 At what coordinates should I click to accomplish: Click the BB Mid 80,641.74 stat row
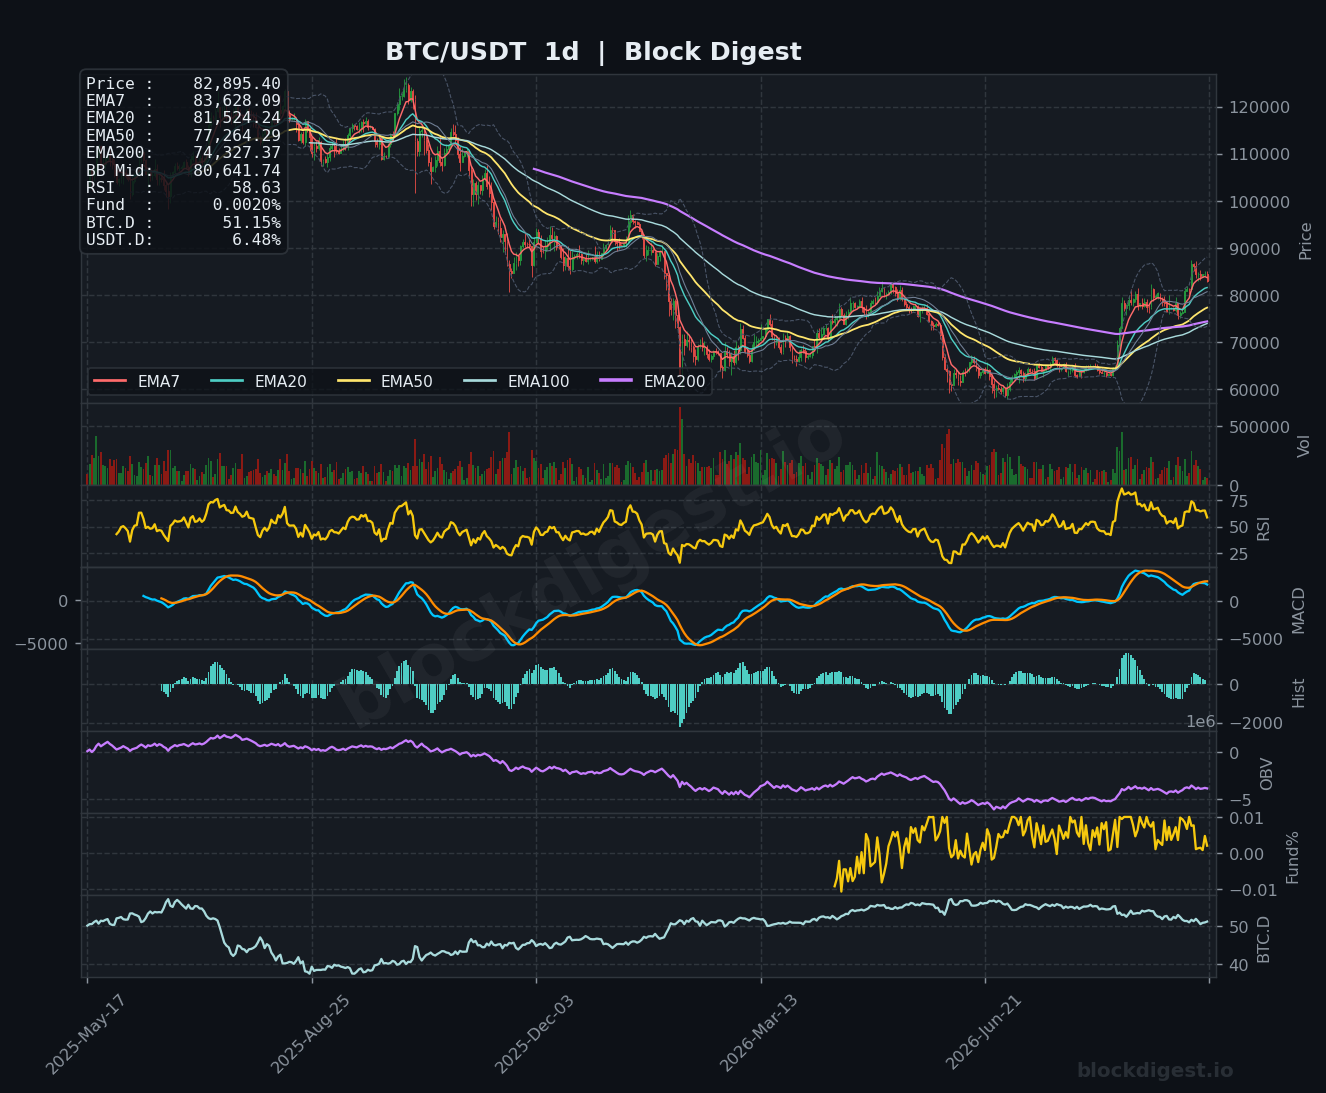183,170
